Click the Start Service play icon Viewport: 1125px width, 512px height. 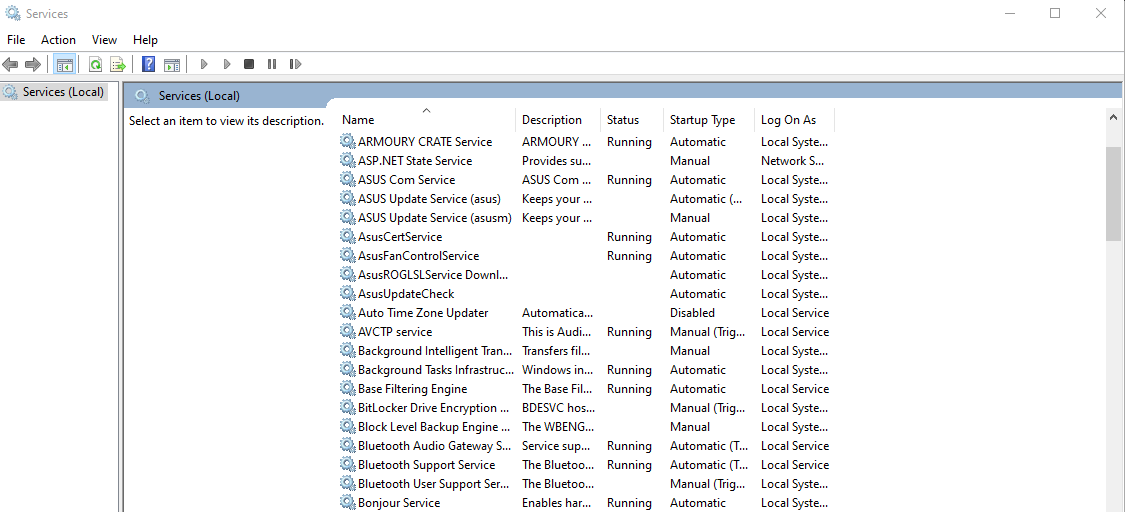[204, 65]
